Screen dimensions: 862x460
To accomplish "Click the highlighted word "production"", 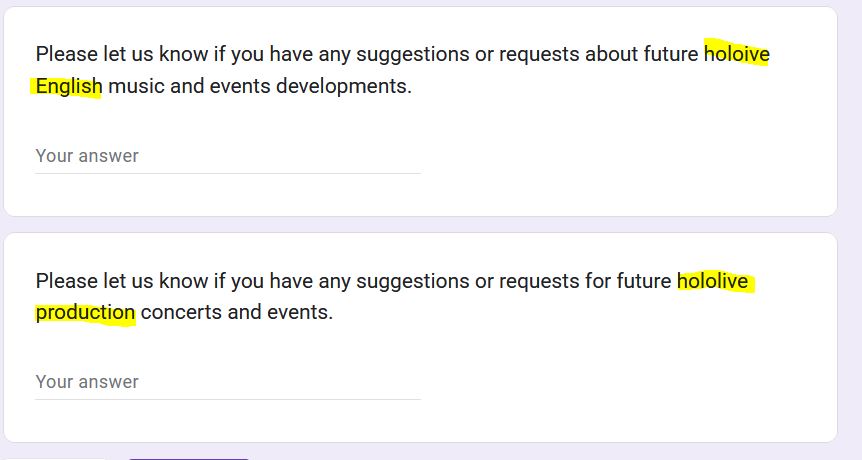I will pyautogui.click(x=85, y=313).
